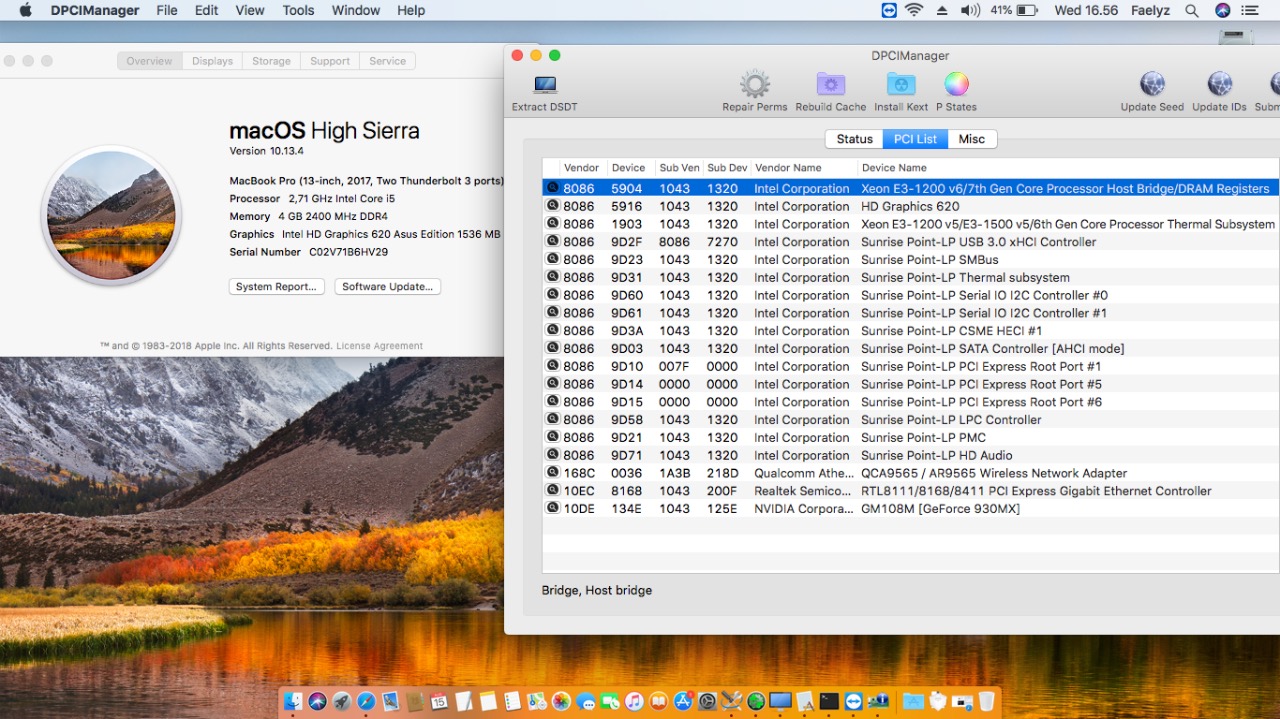Click the Rebuild Cache folder icon
1280x719 pixels.
pyautogui.click(x=831, y=84)
